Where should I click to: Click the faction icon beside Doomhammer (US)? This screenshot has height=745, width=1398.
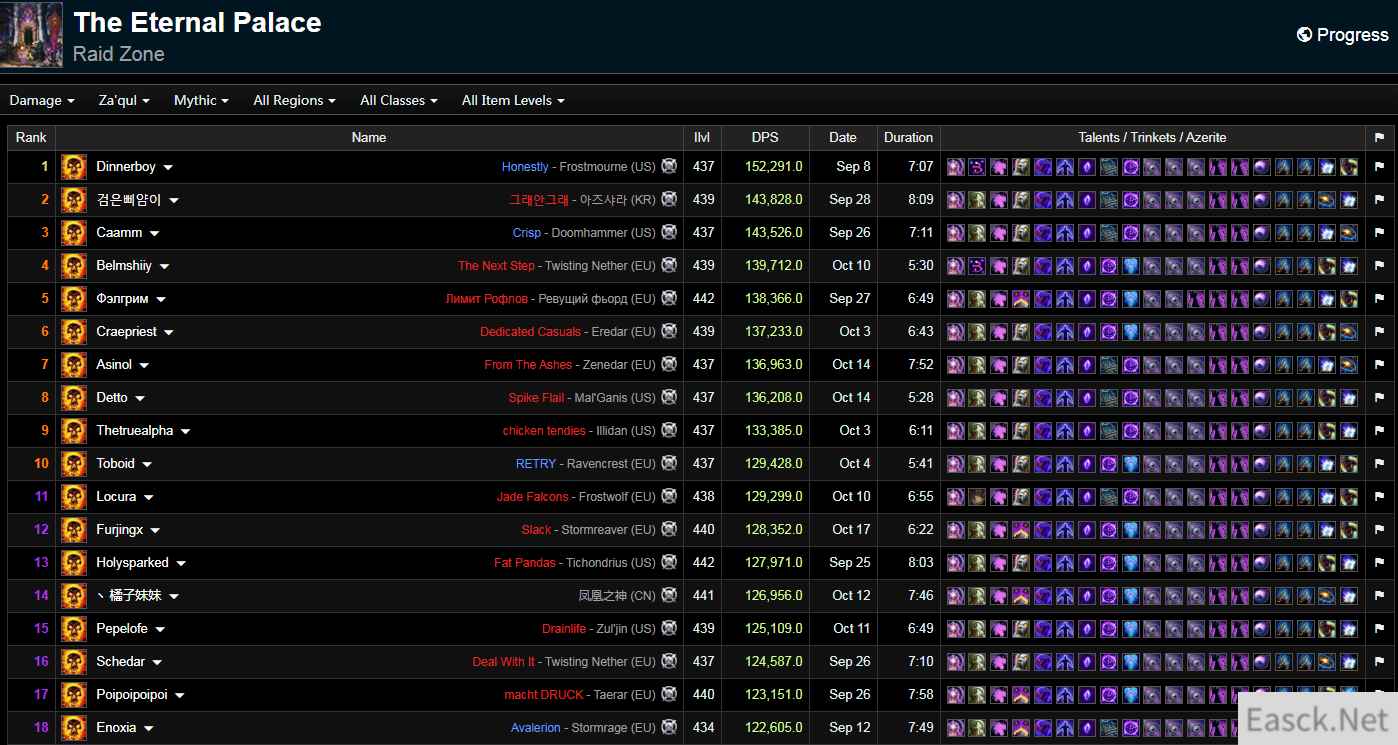pyautogui.click(x=669, y=233)
